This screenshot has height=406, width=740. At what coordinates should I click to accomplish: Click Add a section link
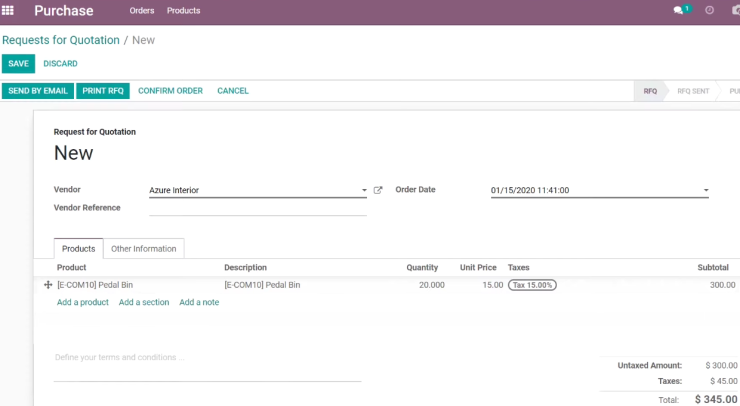[x=144, y=302]
